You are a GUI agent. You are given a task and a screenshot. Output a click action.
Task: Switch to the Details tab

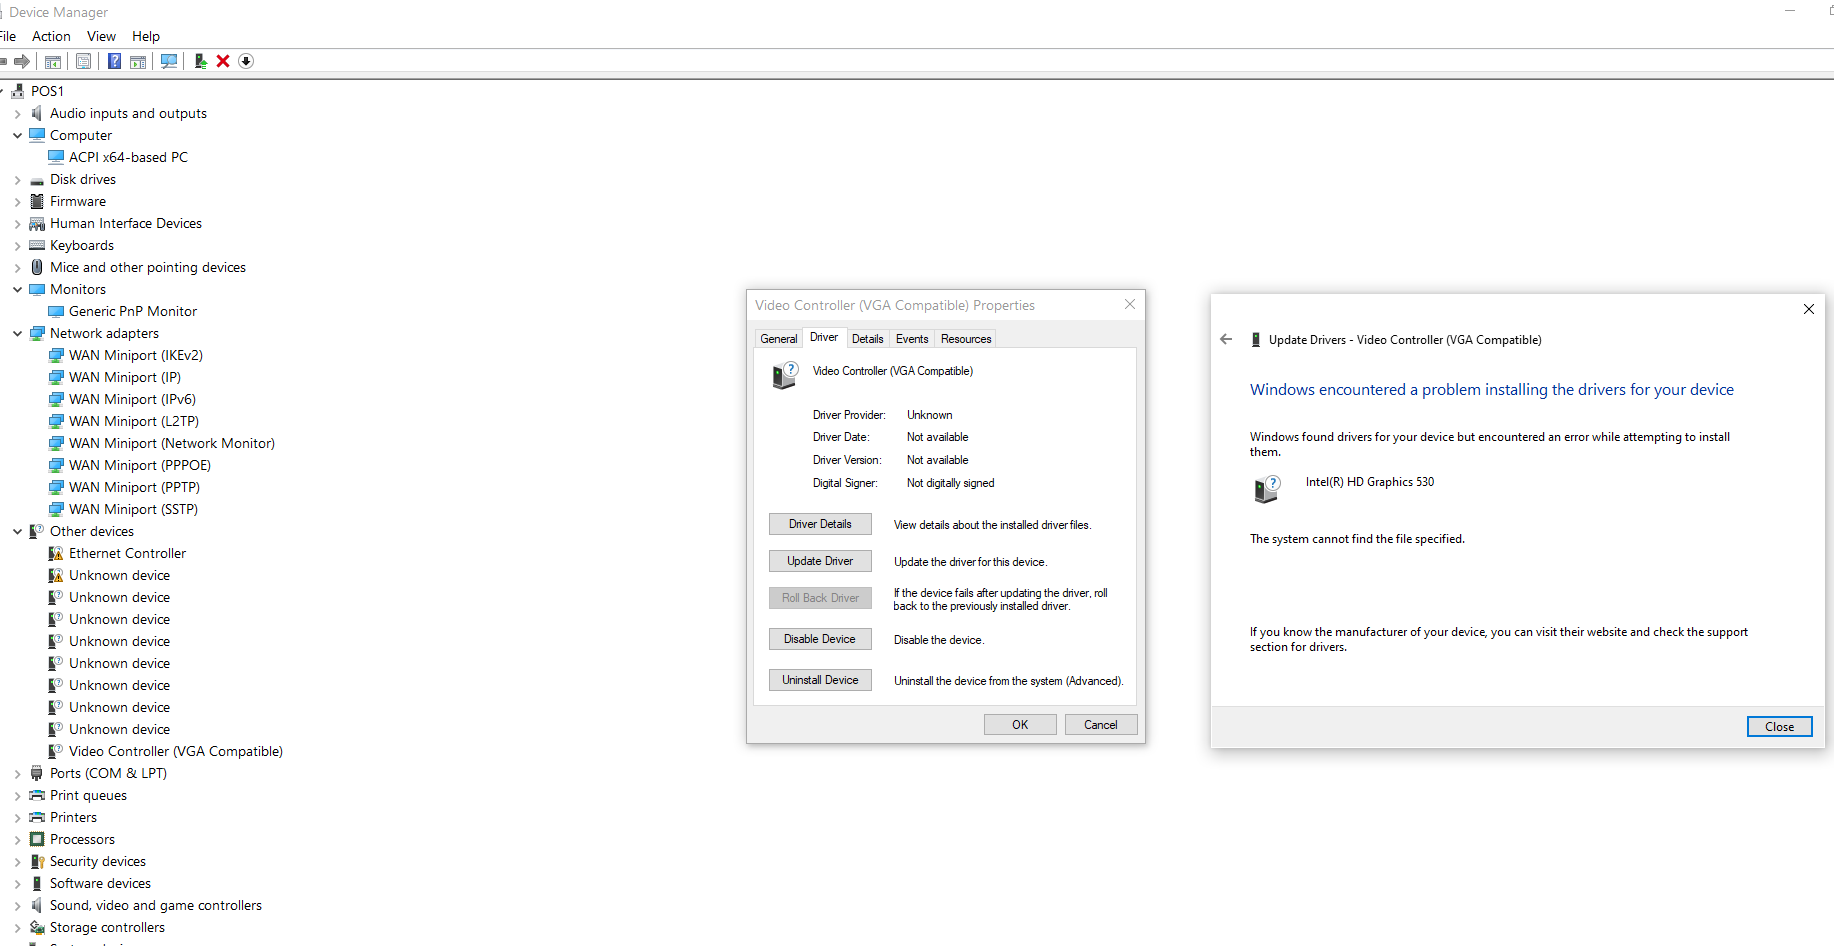[x=867, y=339]
